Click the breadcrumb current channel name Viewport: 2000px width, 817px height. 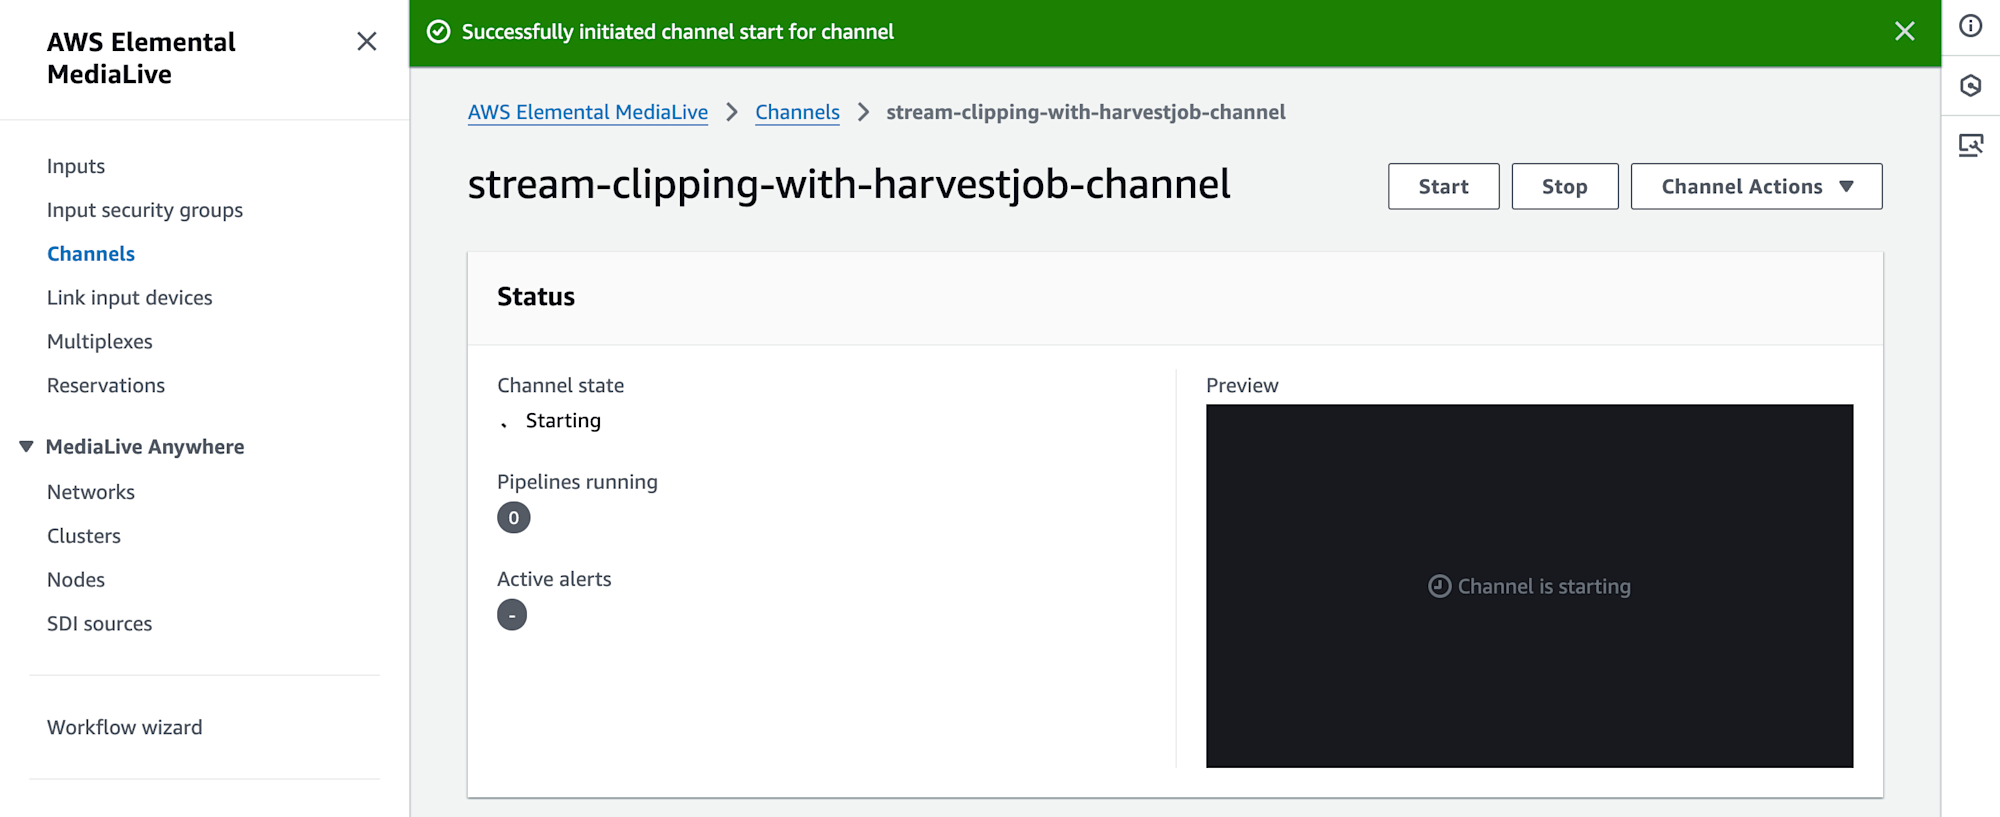click(x=1086, y=112)
